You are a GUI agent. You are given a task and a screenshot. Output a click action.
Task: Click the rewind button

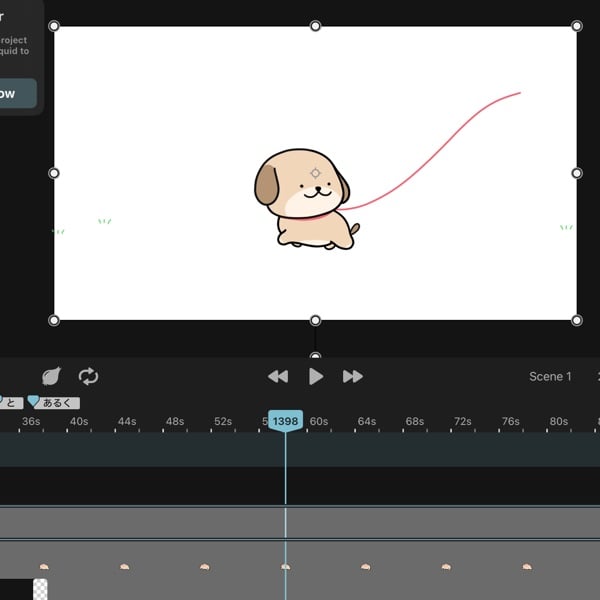[278, 376]
